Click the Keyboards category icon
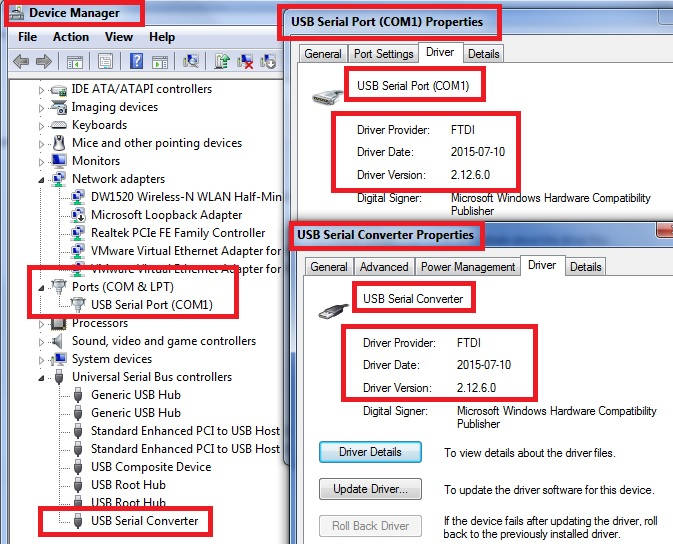The width and height of the screenshot is (673, 544). click(59, 125)
